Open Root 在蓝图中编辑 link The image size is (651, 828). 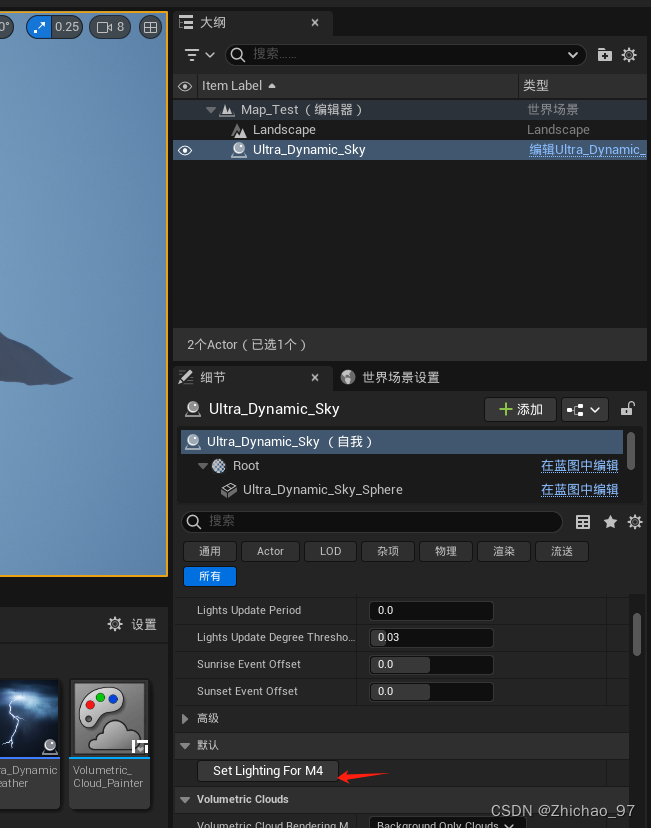[579, 466]
